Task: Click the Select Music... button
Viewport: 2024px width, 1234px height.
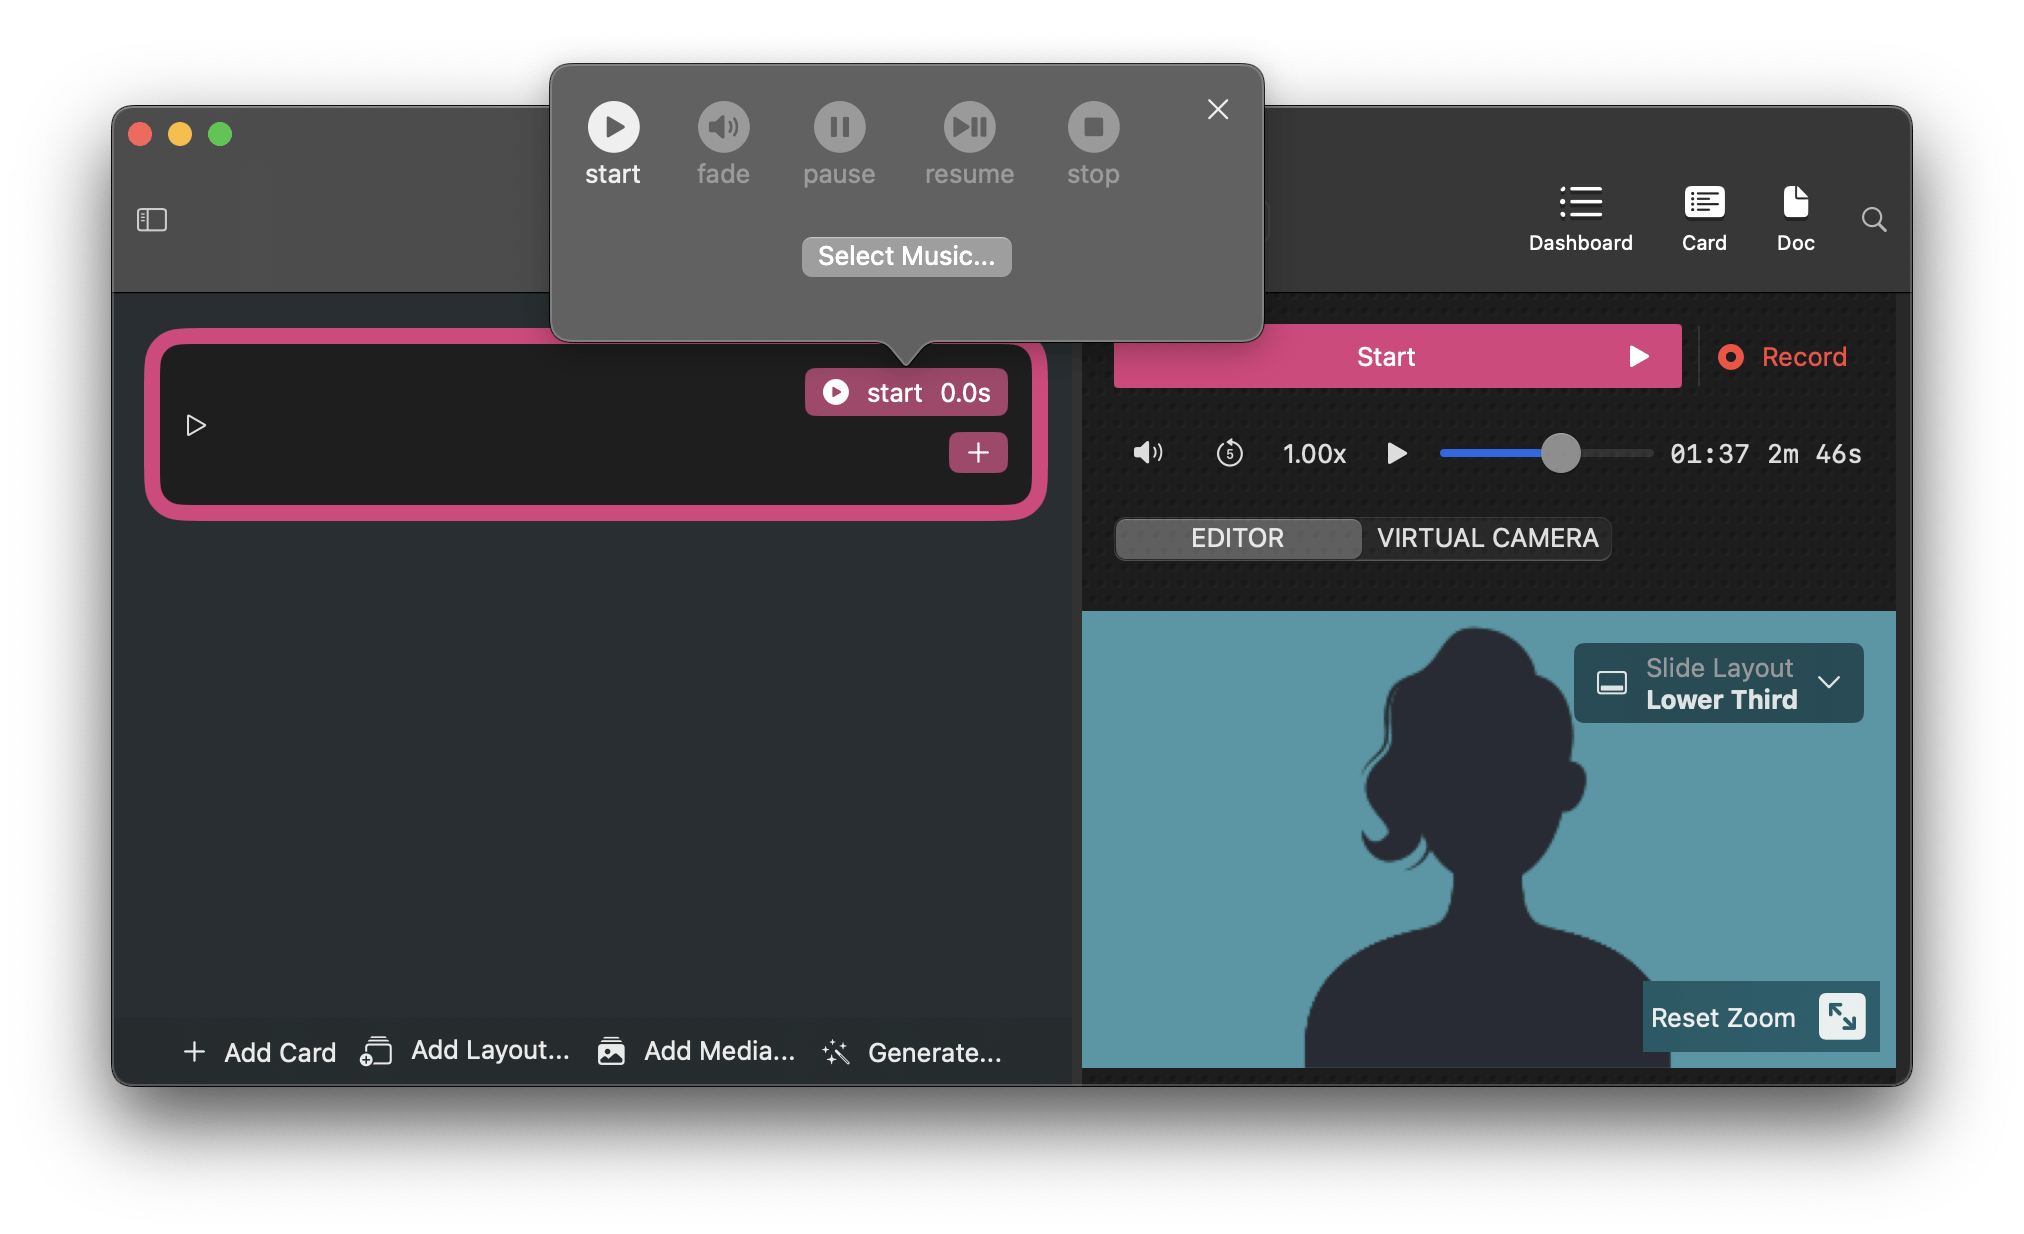Action: point(906,256)
